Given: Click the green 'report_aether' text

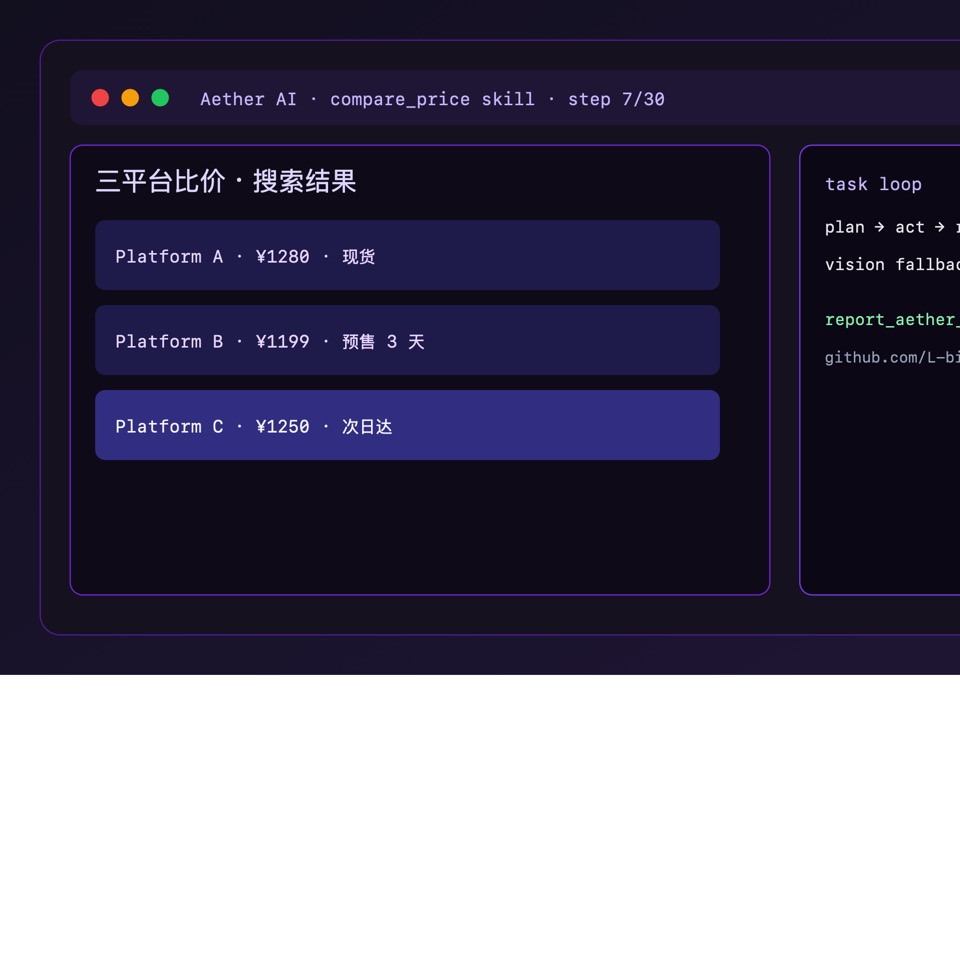Looking at the screenshot, I should tap(892, 320).
